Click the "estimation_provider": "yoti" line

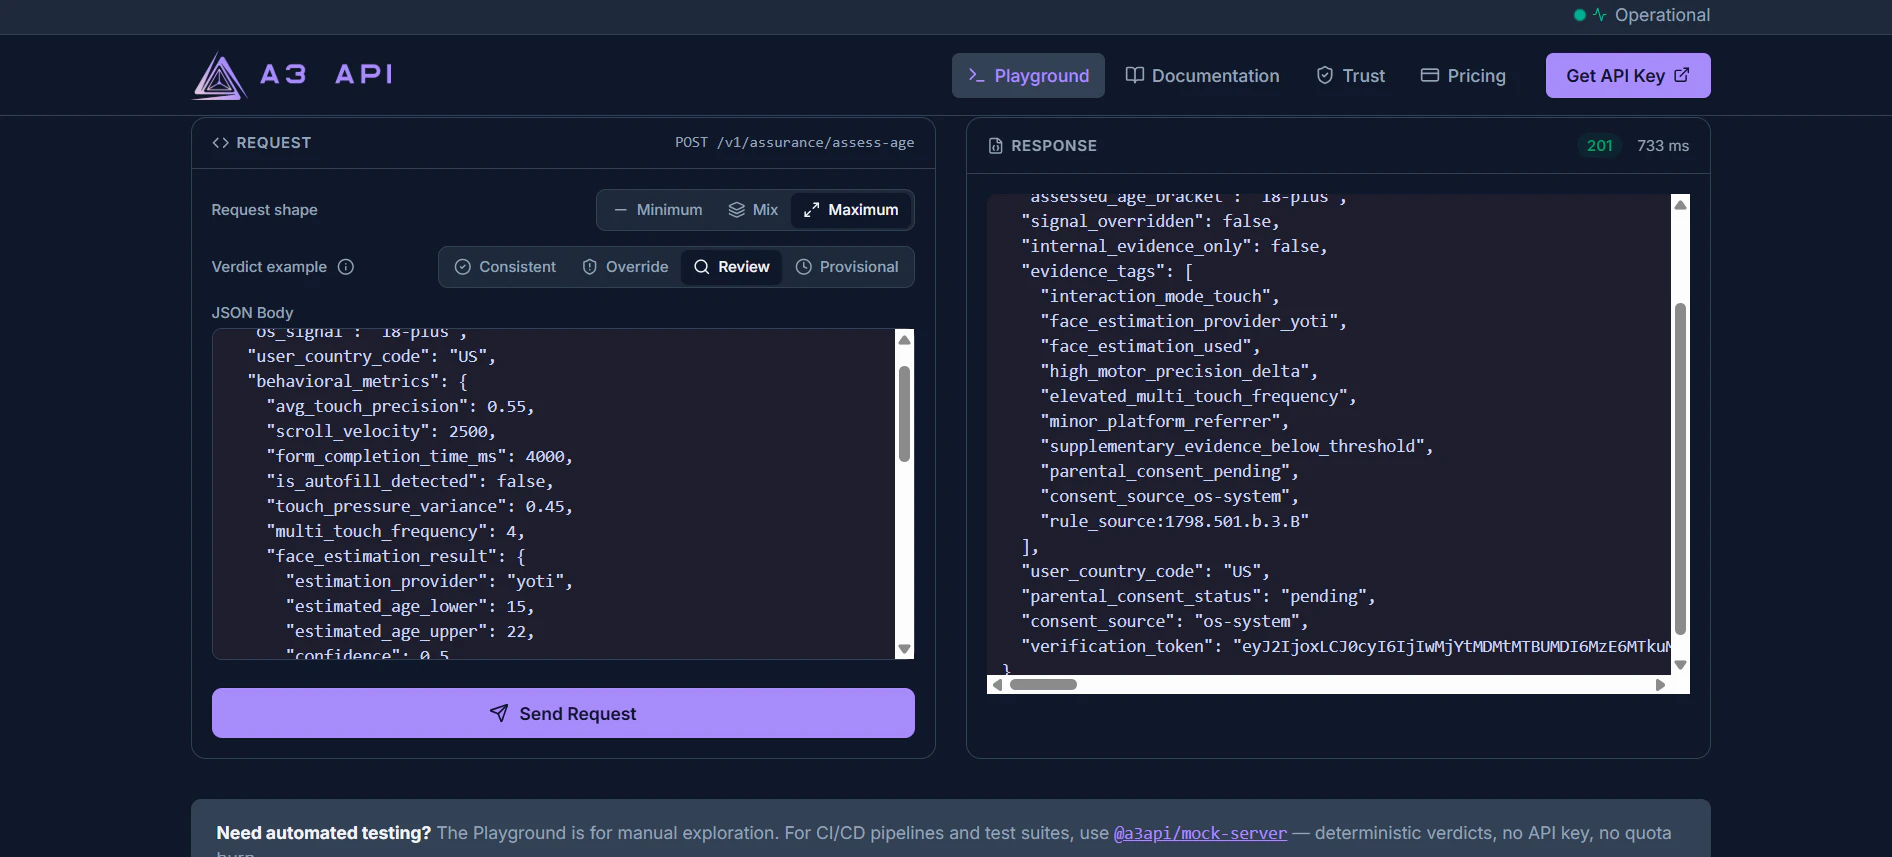(429, 581)
